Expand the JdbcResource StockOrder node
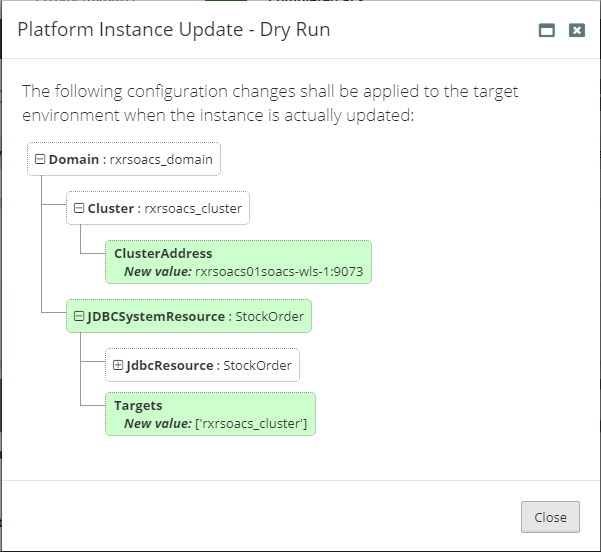Screen dimensions: 601x552 (x=118, y=365)
